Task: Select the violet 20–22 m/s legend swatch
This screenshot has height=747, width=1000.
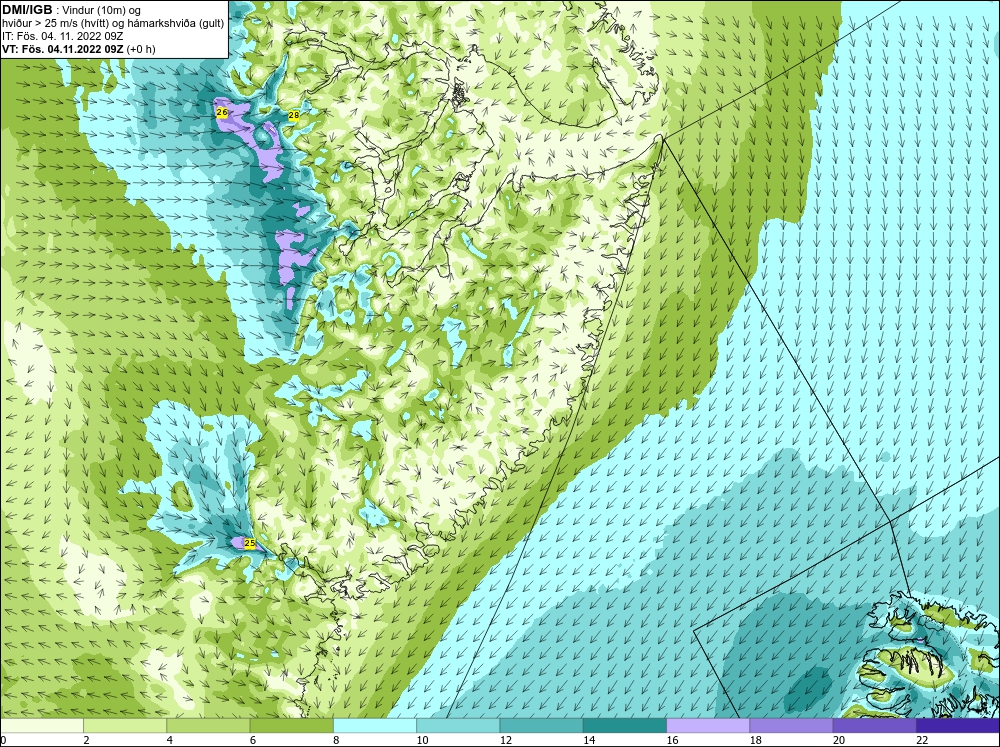Action: click(x=874, y=726)
